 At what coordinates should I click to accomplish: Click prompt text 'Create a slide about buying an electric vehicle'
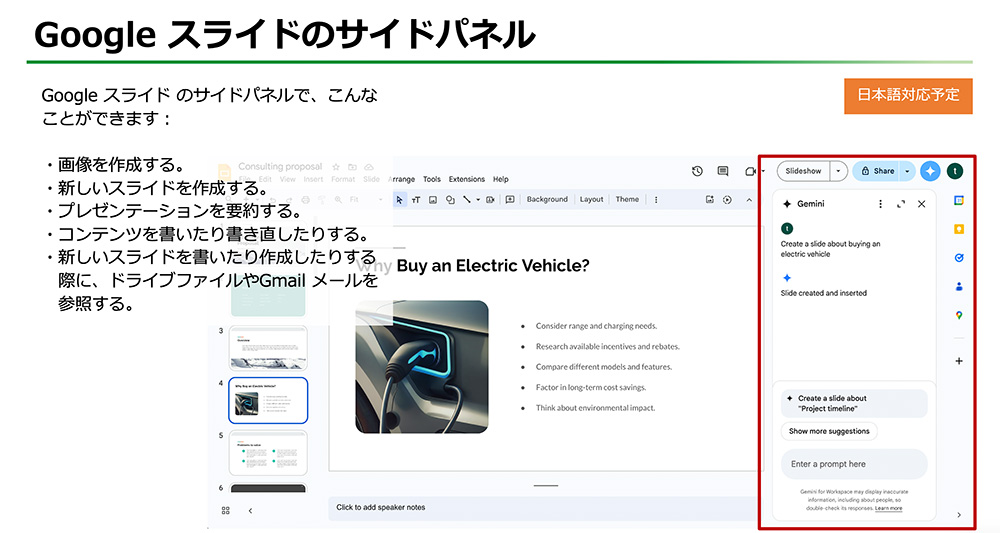830,249
